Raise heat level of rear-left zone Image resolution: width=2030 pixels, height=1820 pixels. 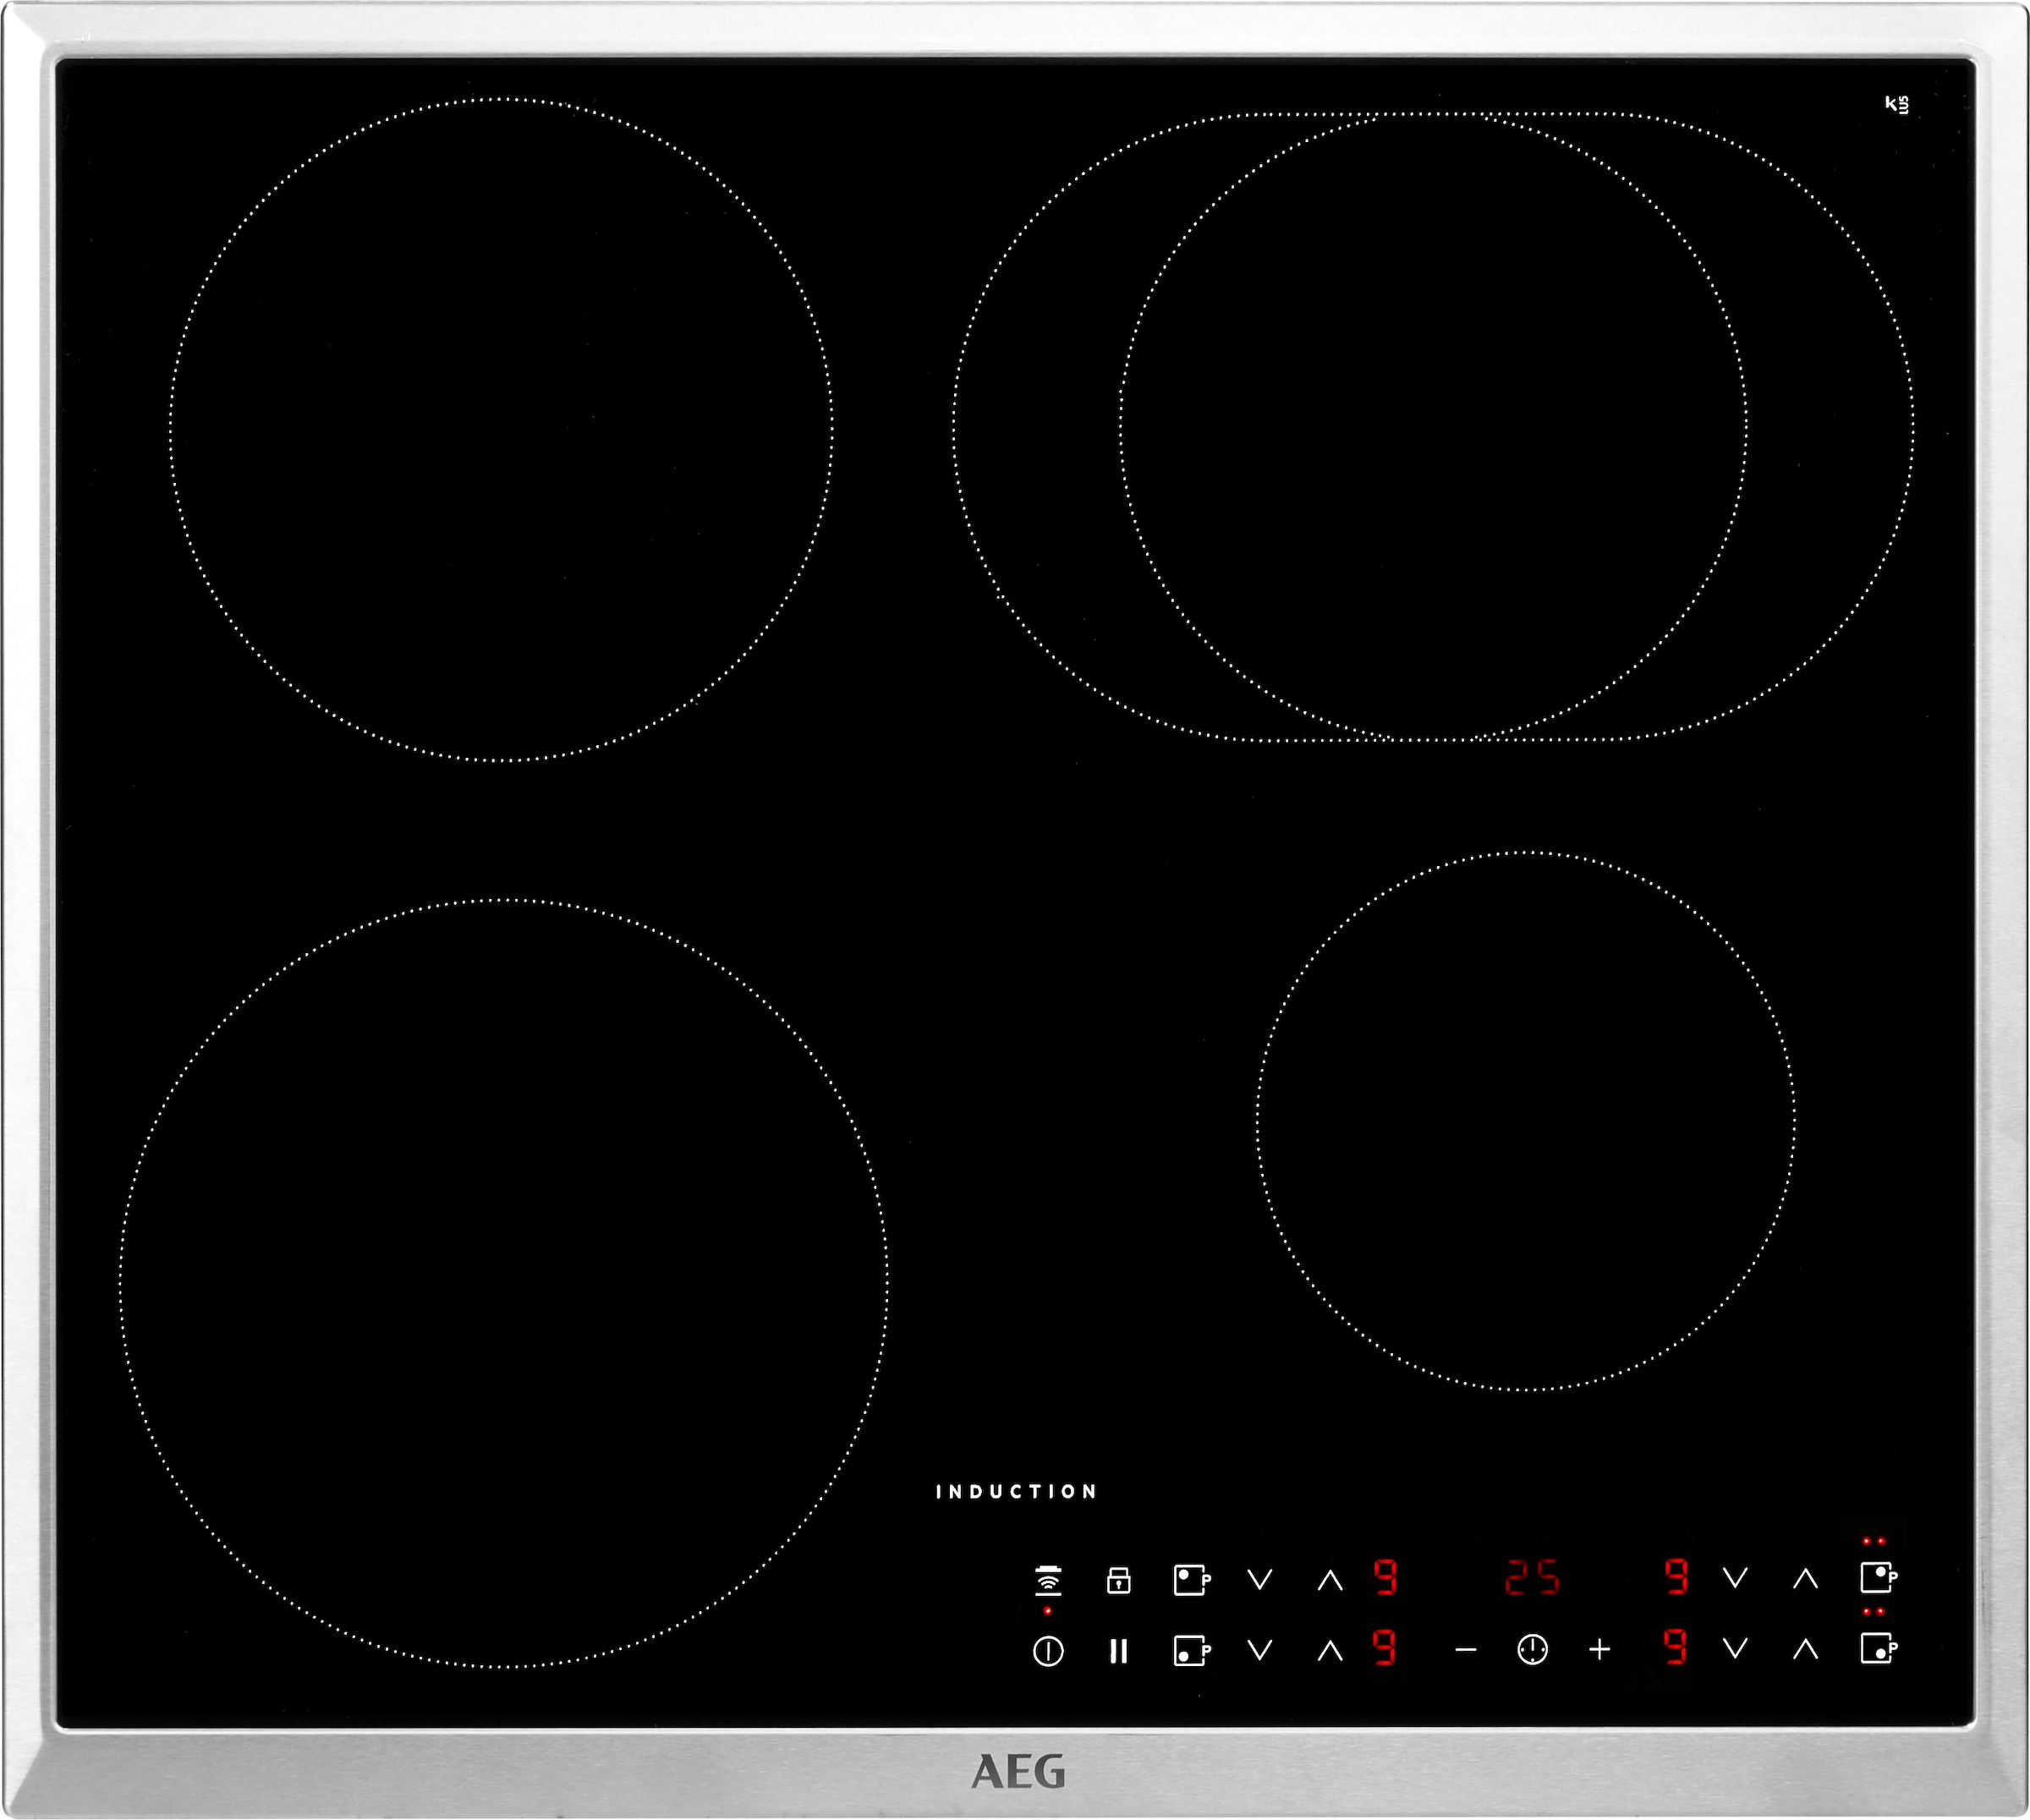(1330, 1580)
